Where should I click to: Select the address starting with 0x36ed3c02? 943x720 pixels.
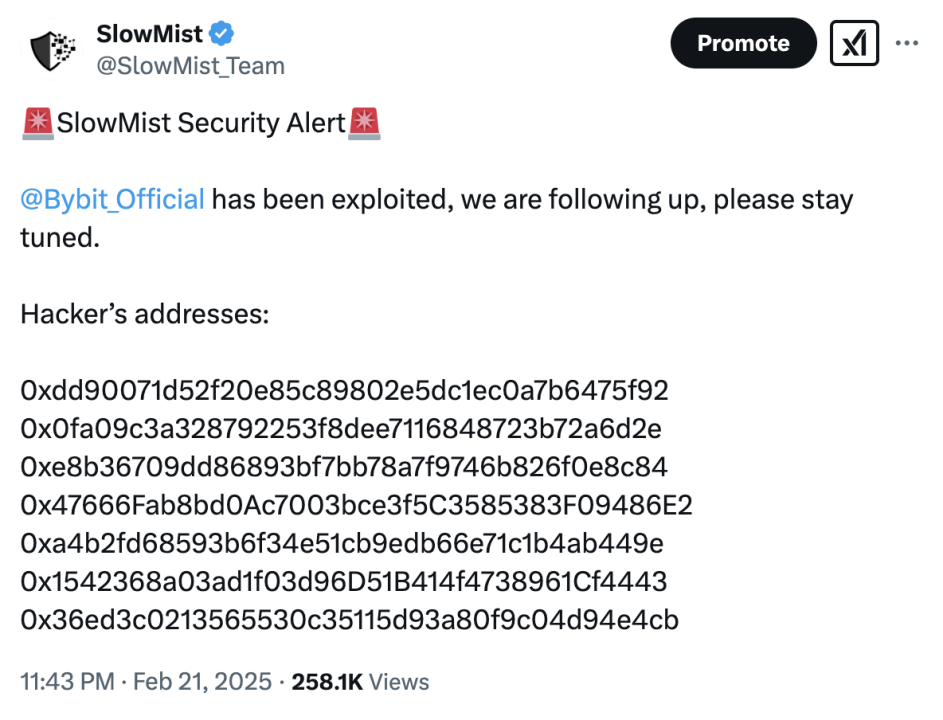(349, 620)
